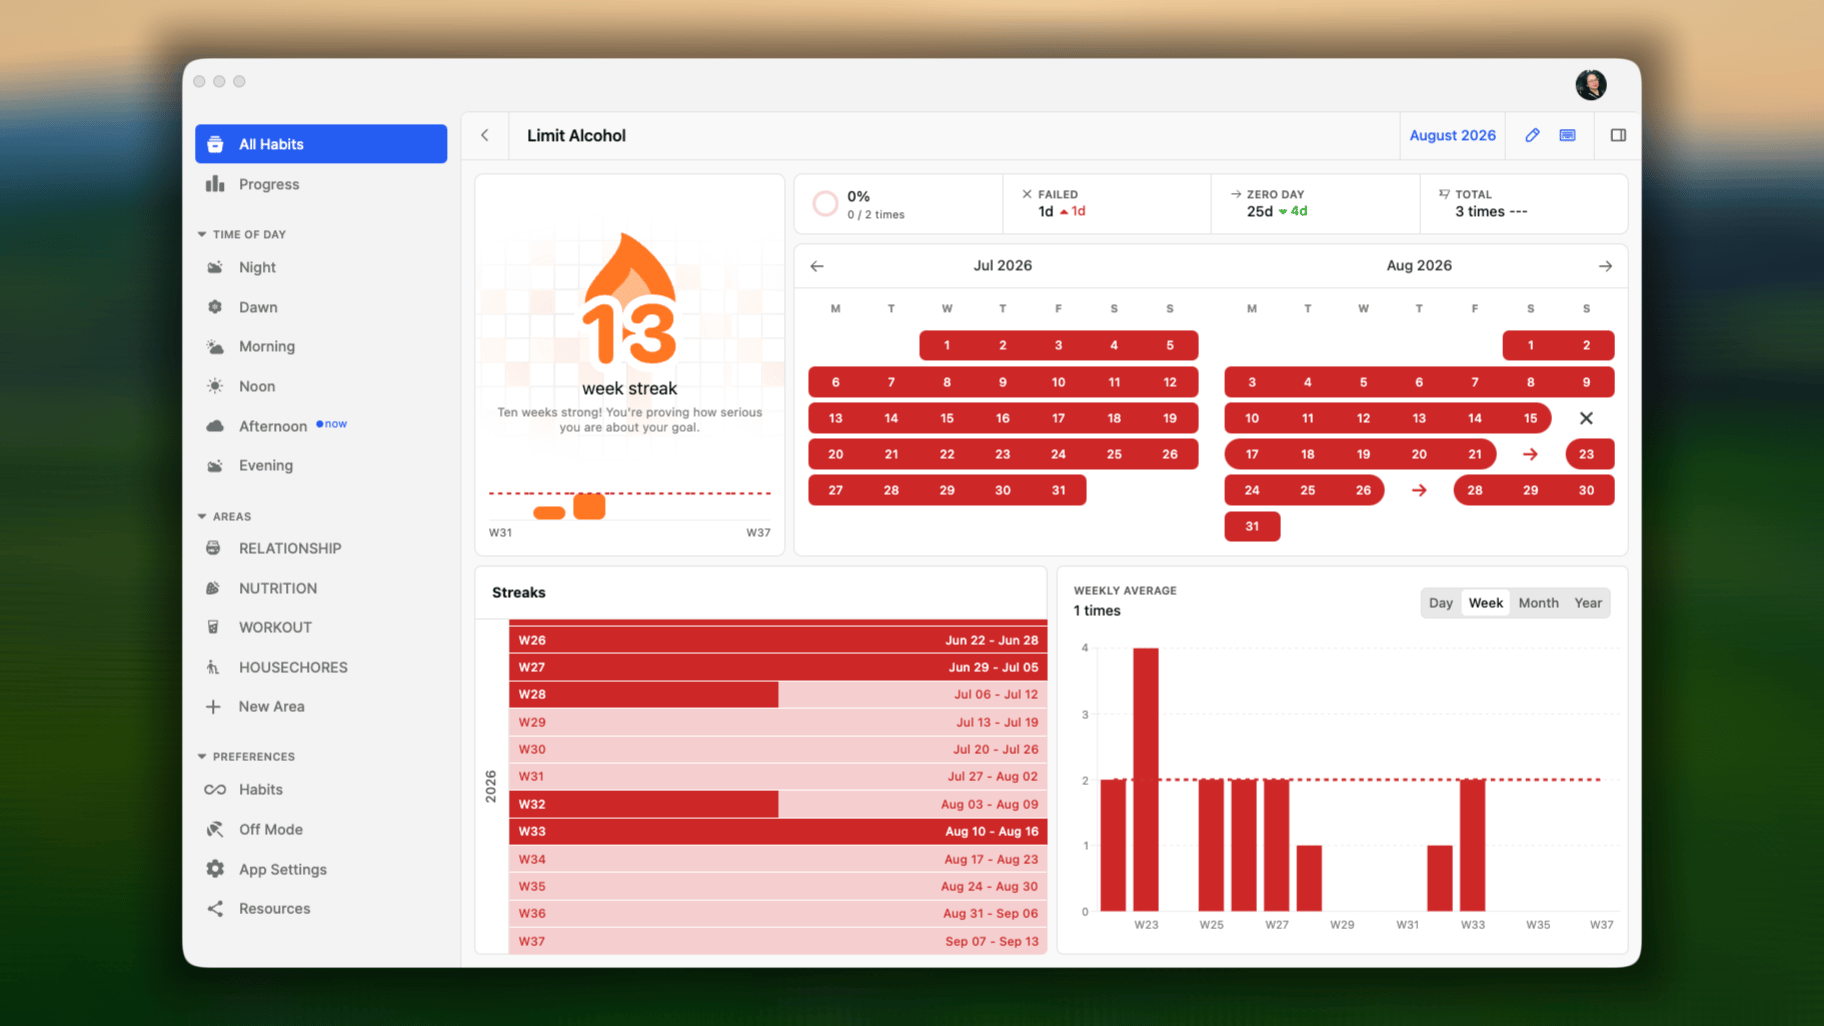The image size is (1824, 1026).
Task: Open the Morning habits list
Action: 321,346
